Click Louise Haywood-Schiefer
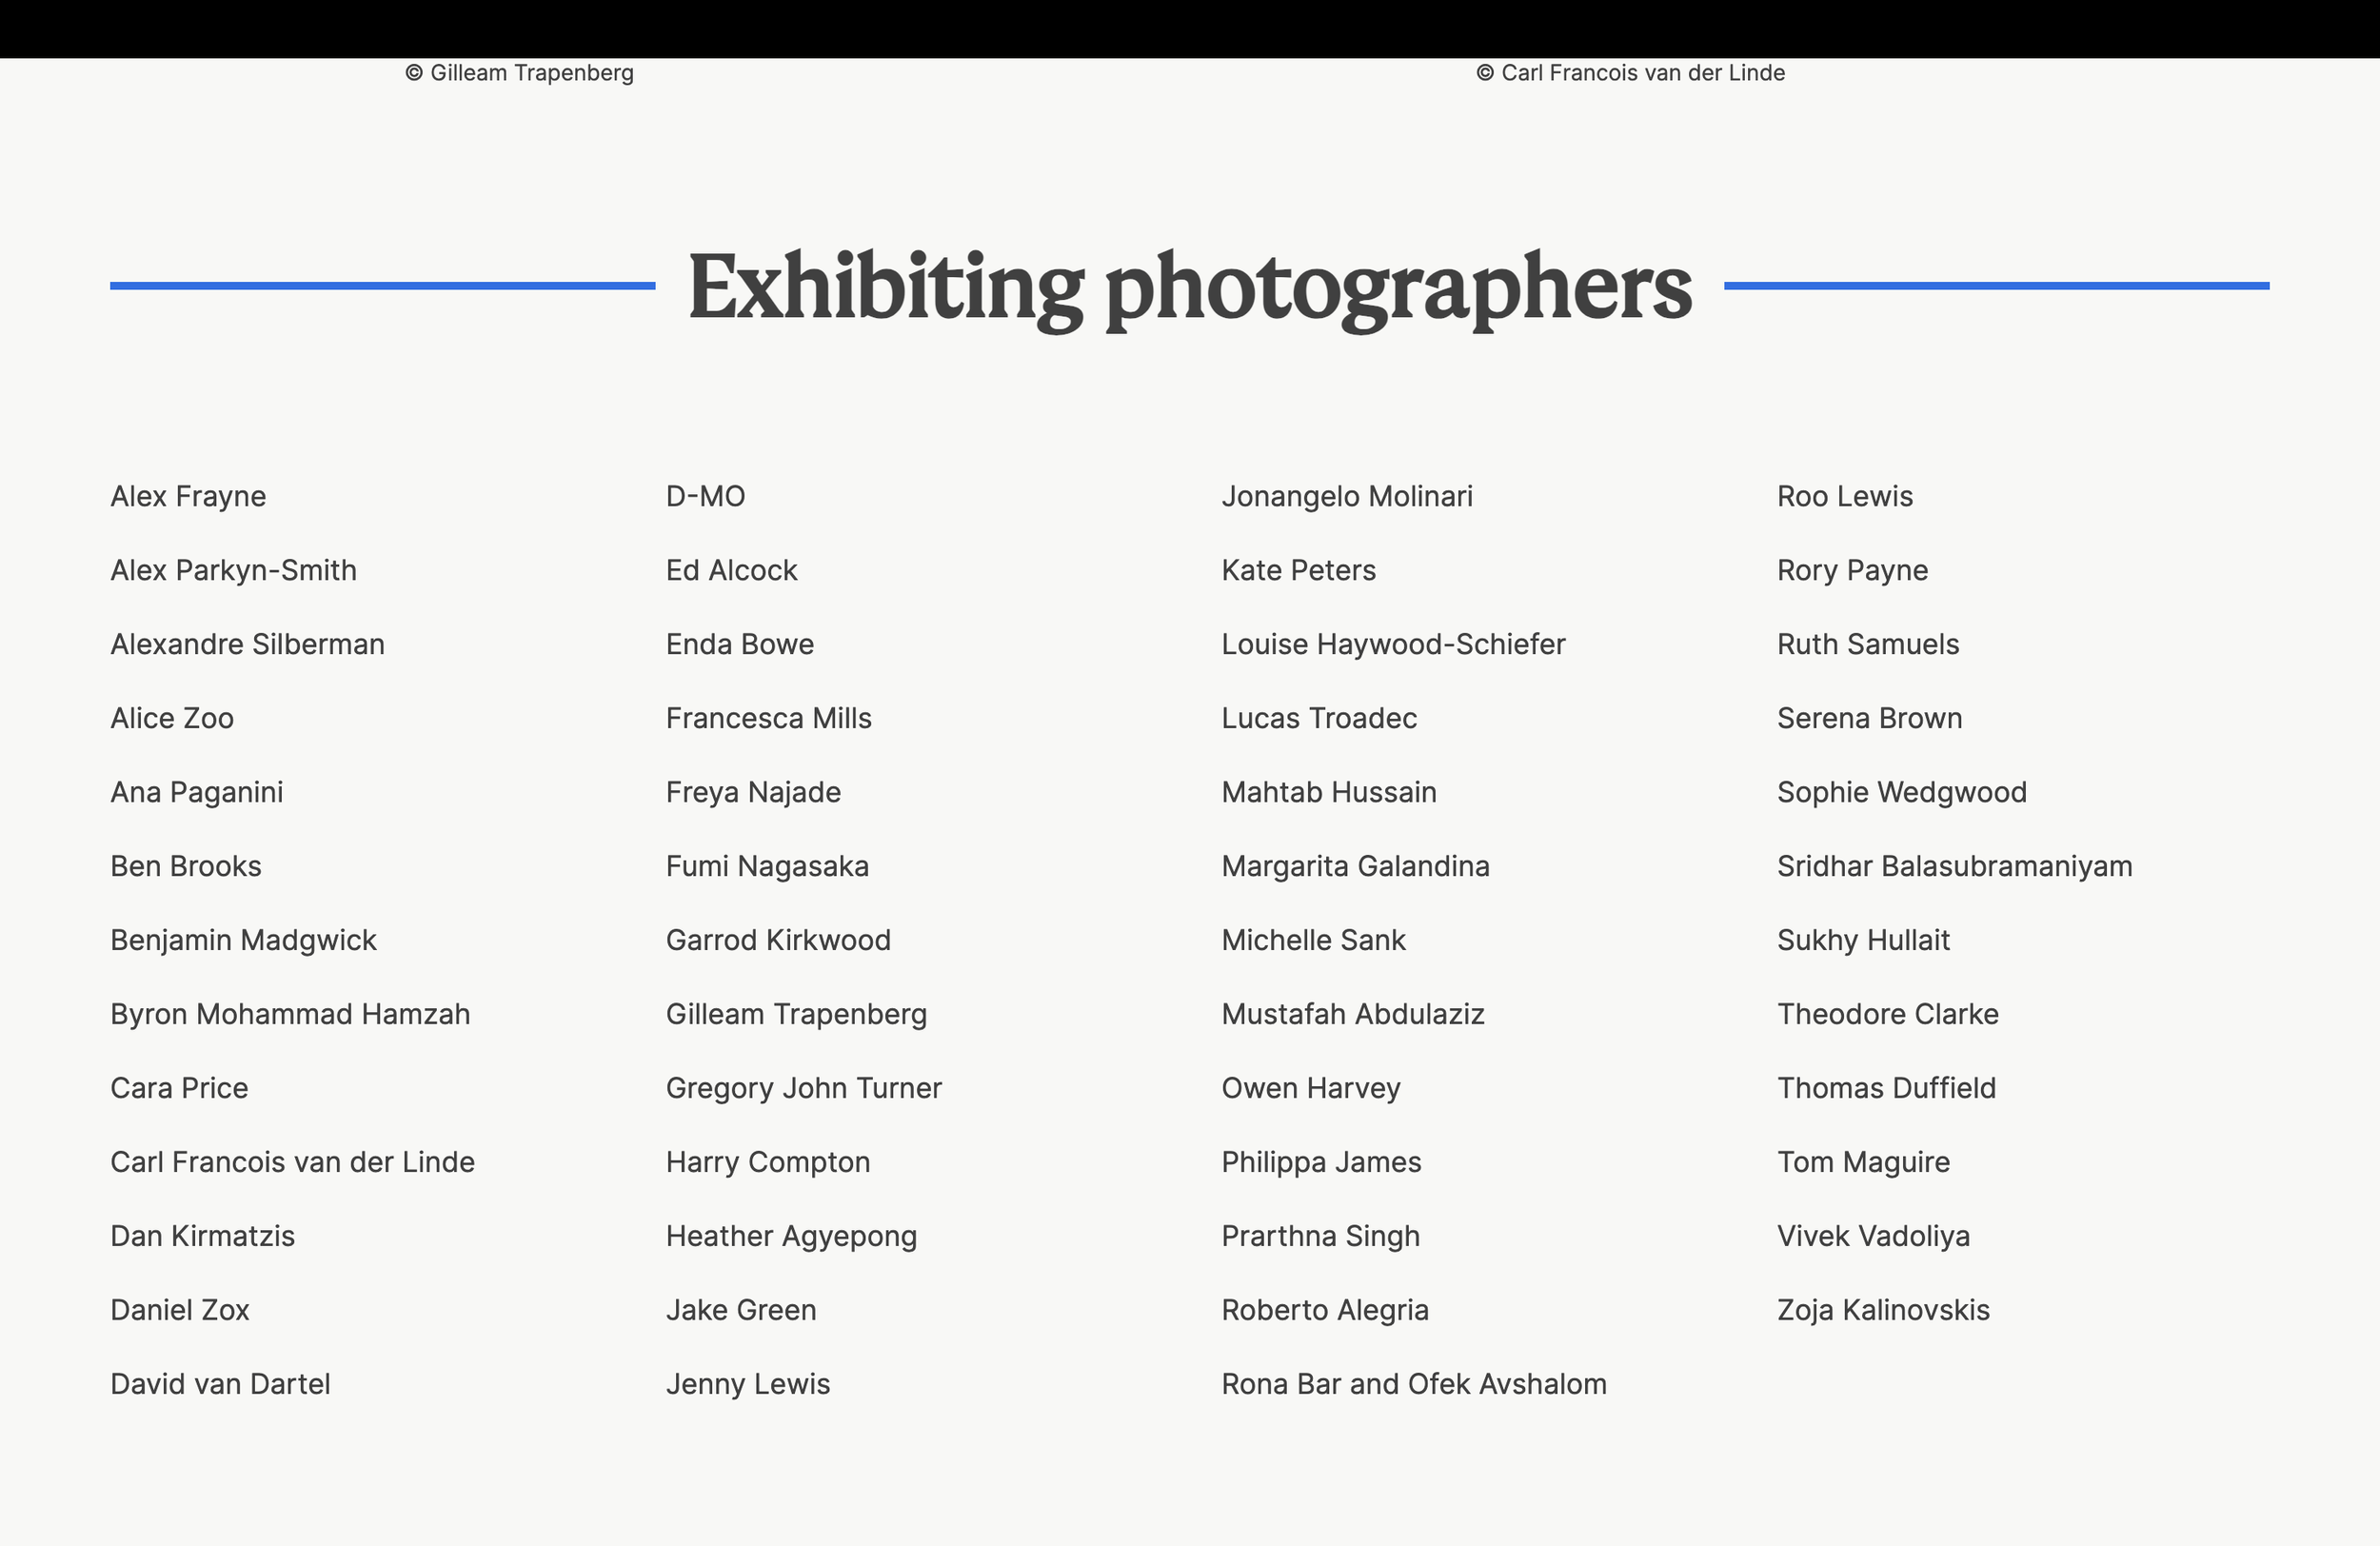The height and width of the screenshot is (1546, 2380). pos(1393,645)
